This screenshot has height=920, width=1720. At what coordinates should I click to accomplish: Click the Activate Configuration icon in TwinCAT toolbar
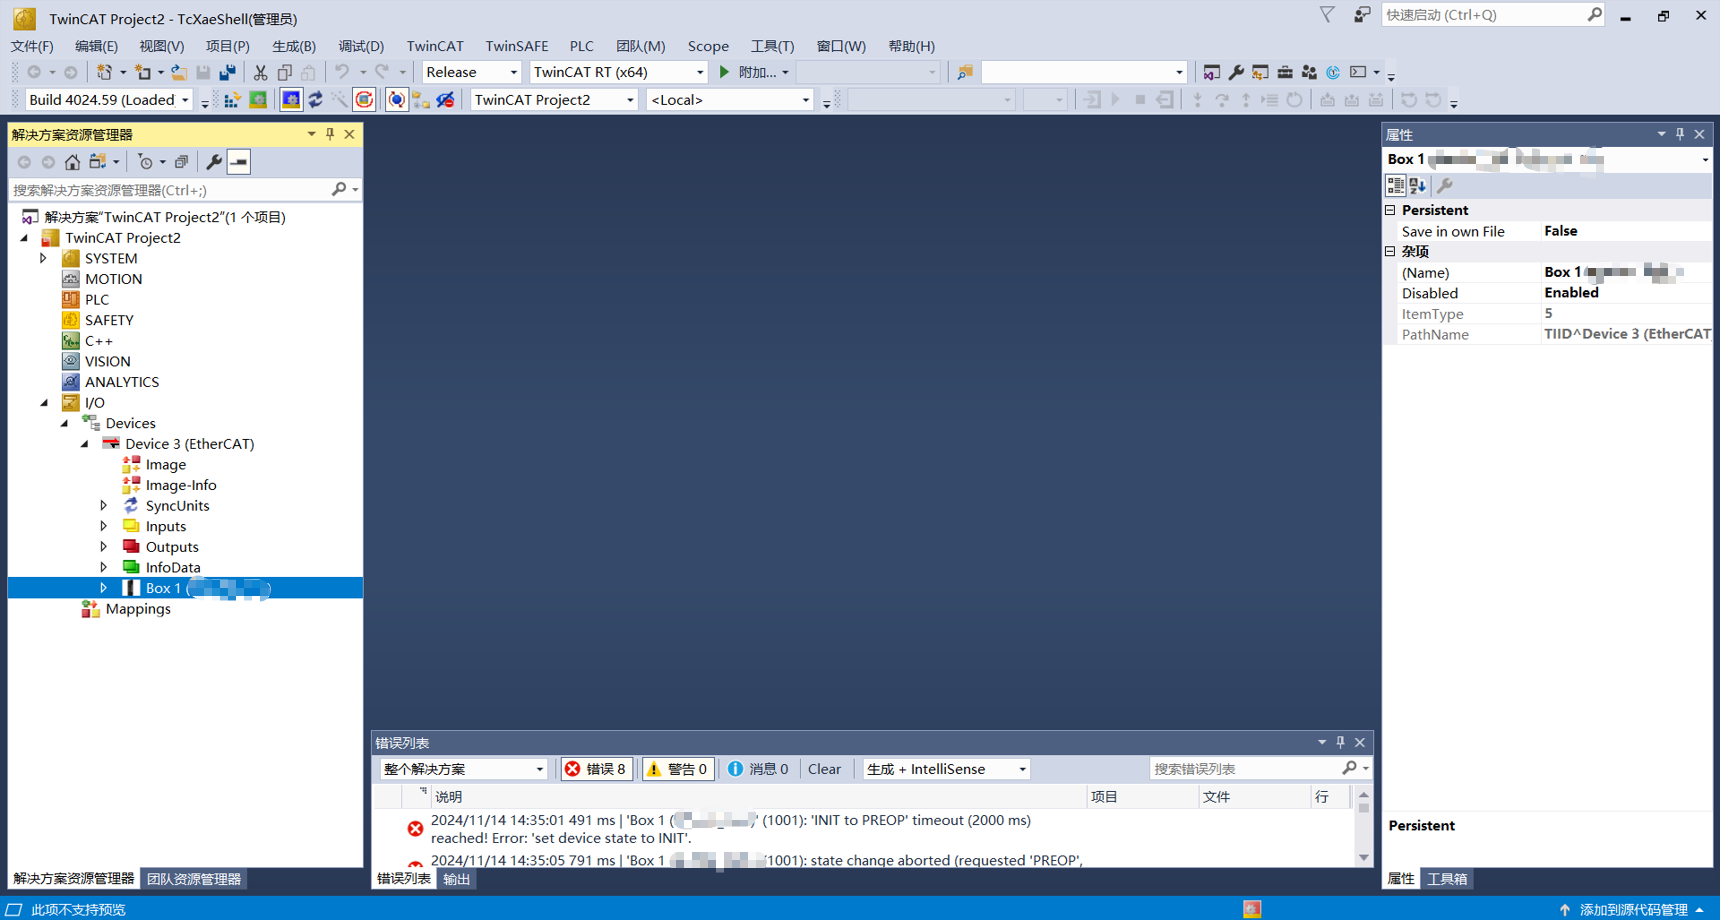click(232, 100)
